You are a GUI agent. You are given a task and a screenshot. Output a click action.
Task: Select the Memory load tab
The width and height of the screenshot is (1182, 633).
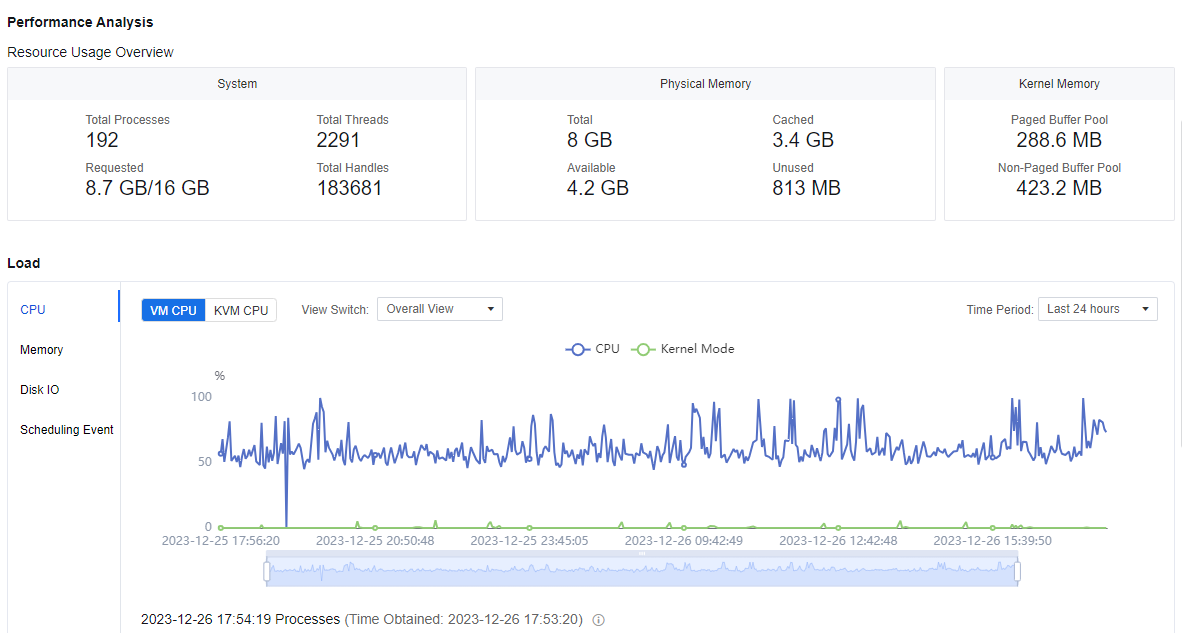pyautogui.click(x=42, y=350)
